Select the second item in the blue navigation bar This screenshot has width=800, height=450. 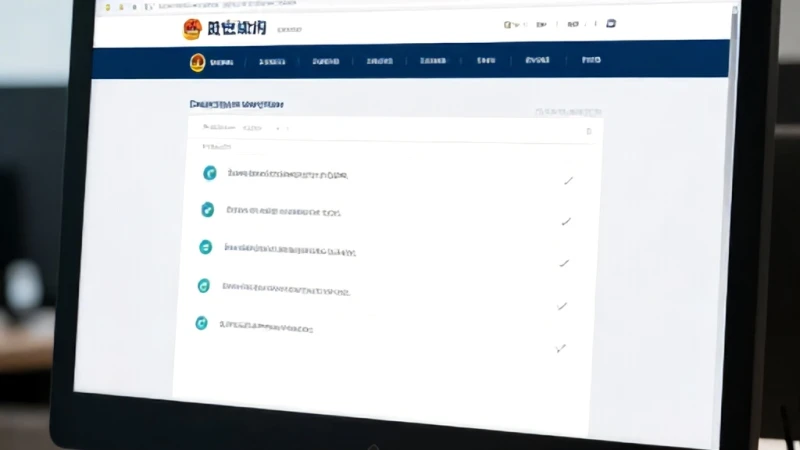[272, 62]
